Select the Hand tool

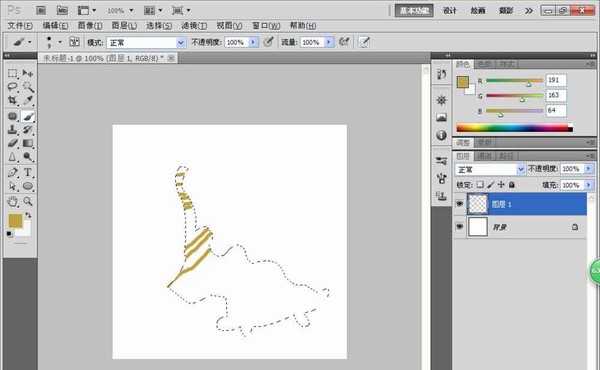pos(13,202)
